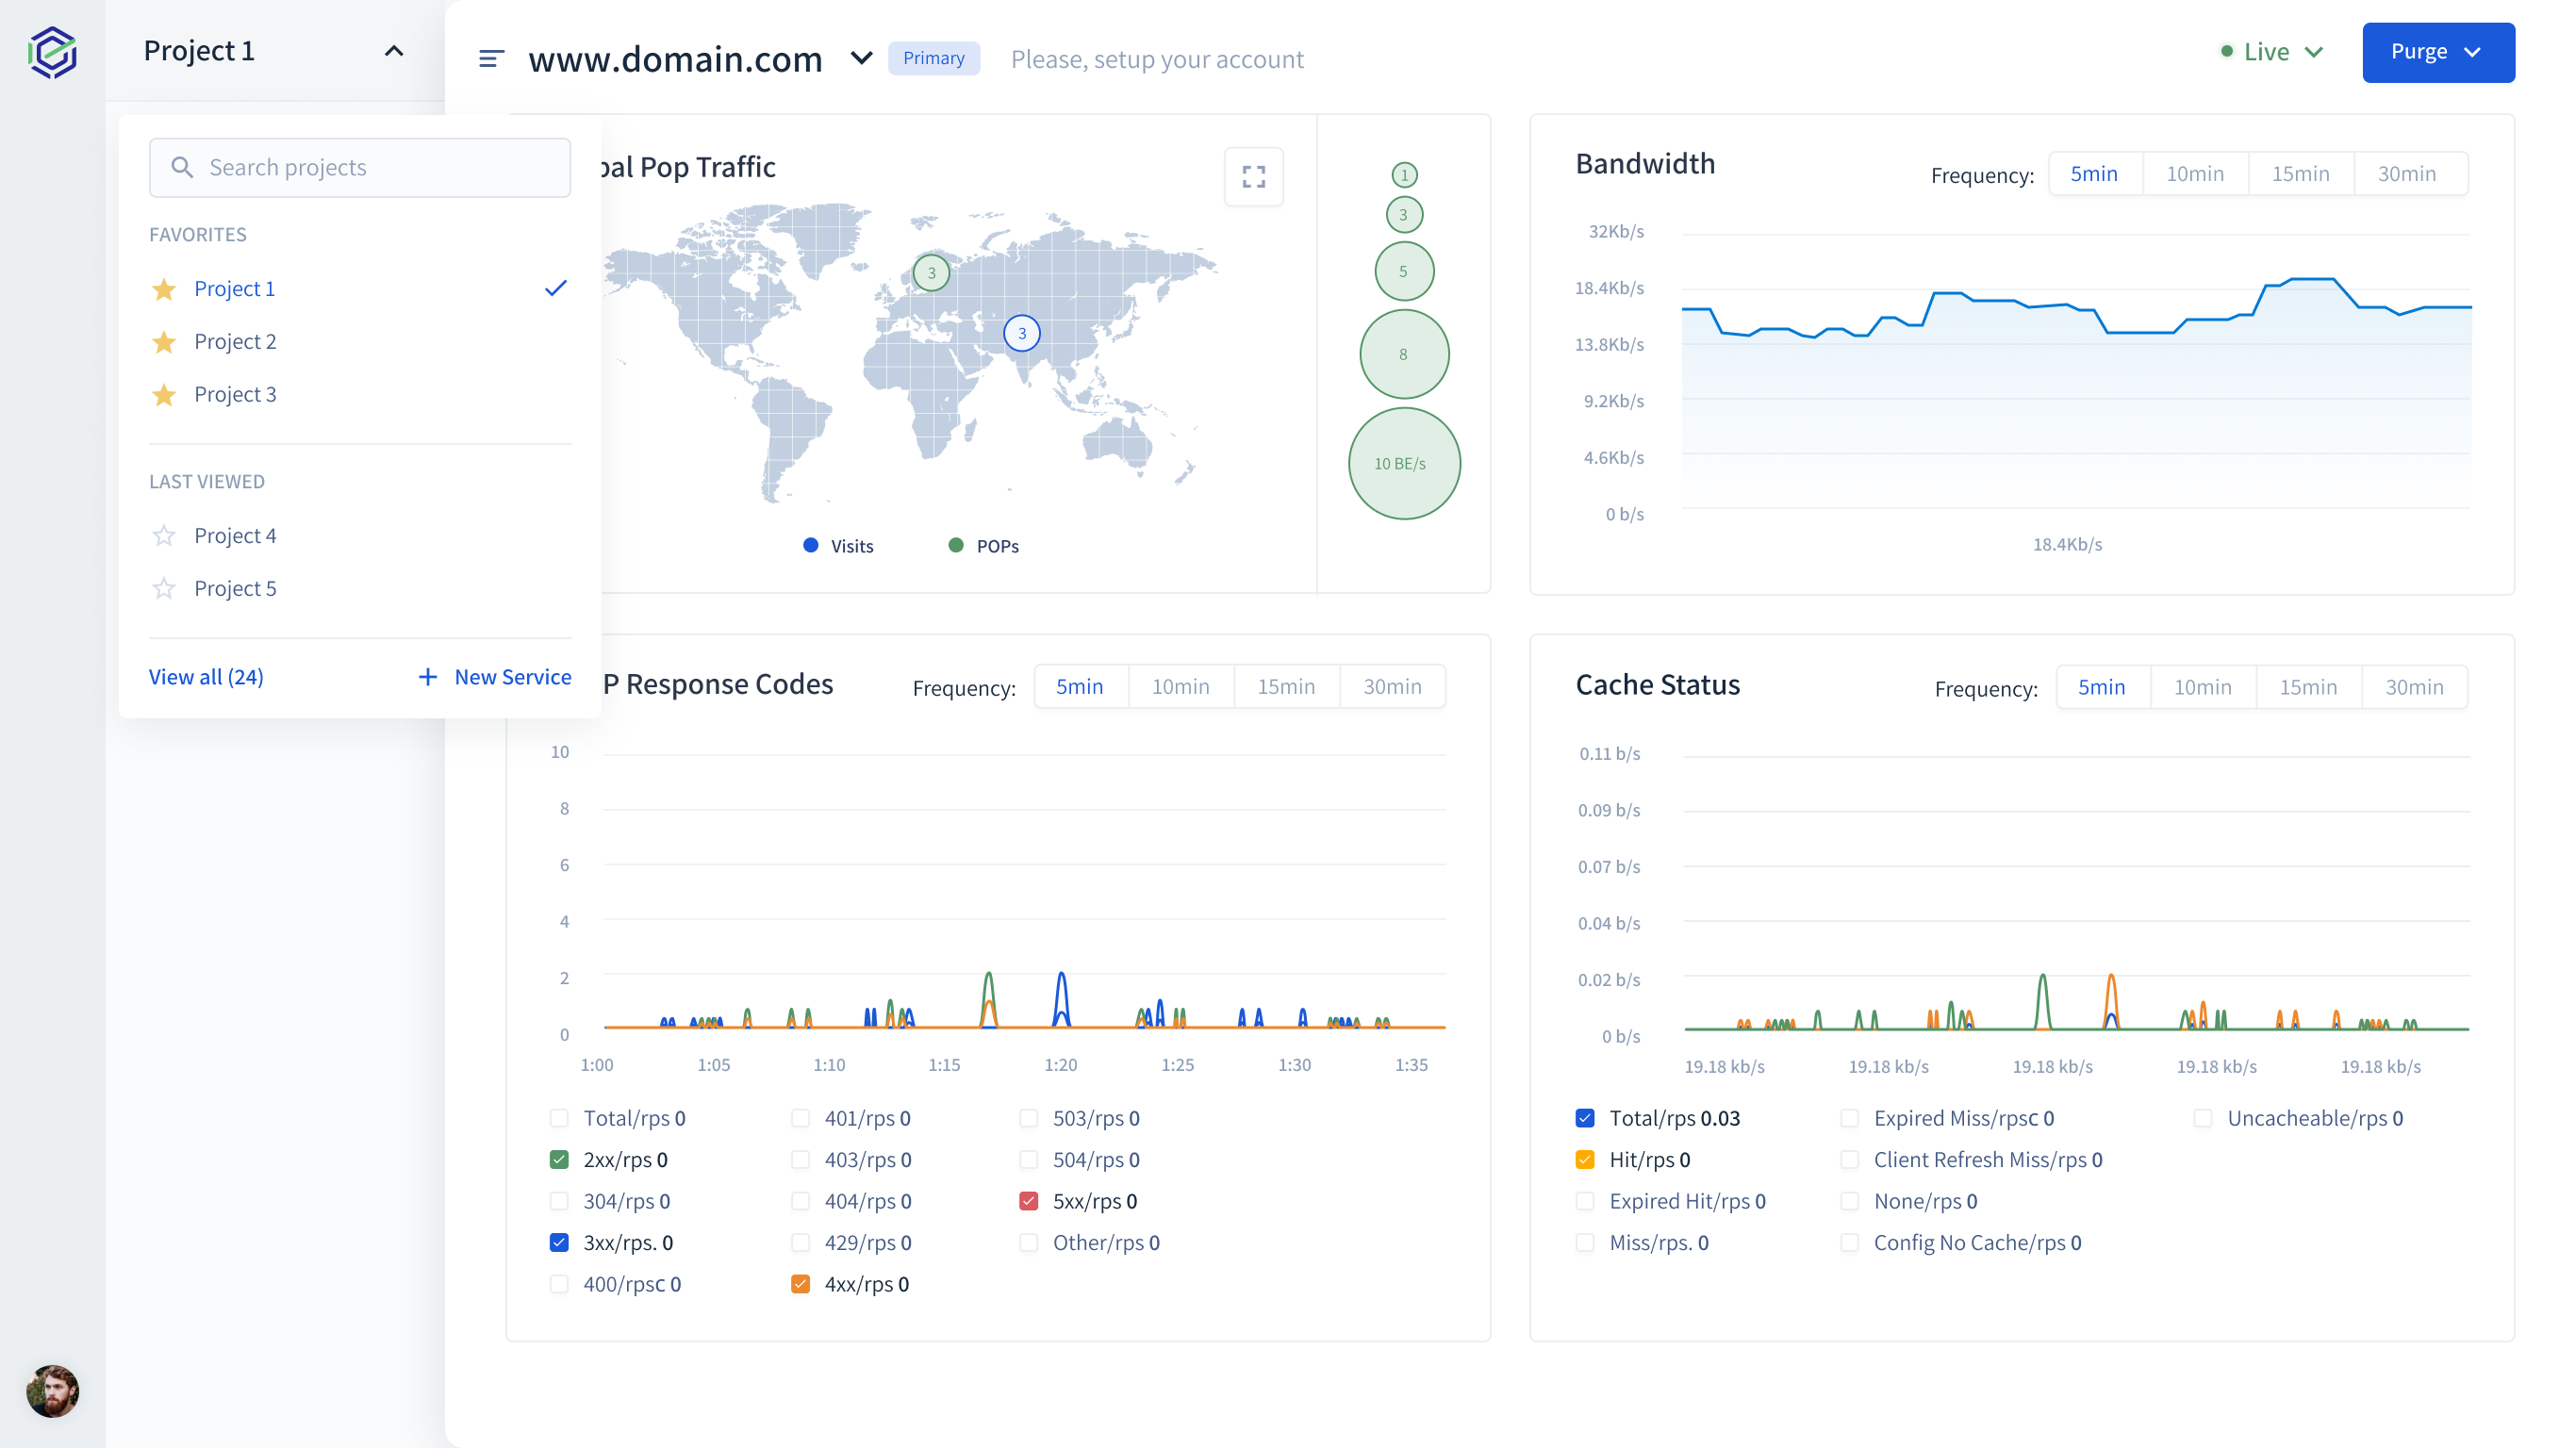Image resolution: width=2576 pixels, height=1448 pixels.
Task: Uncheck the 2xx/rps checkbox
Action: click(559, 1160)
